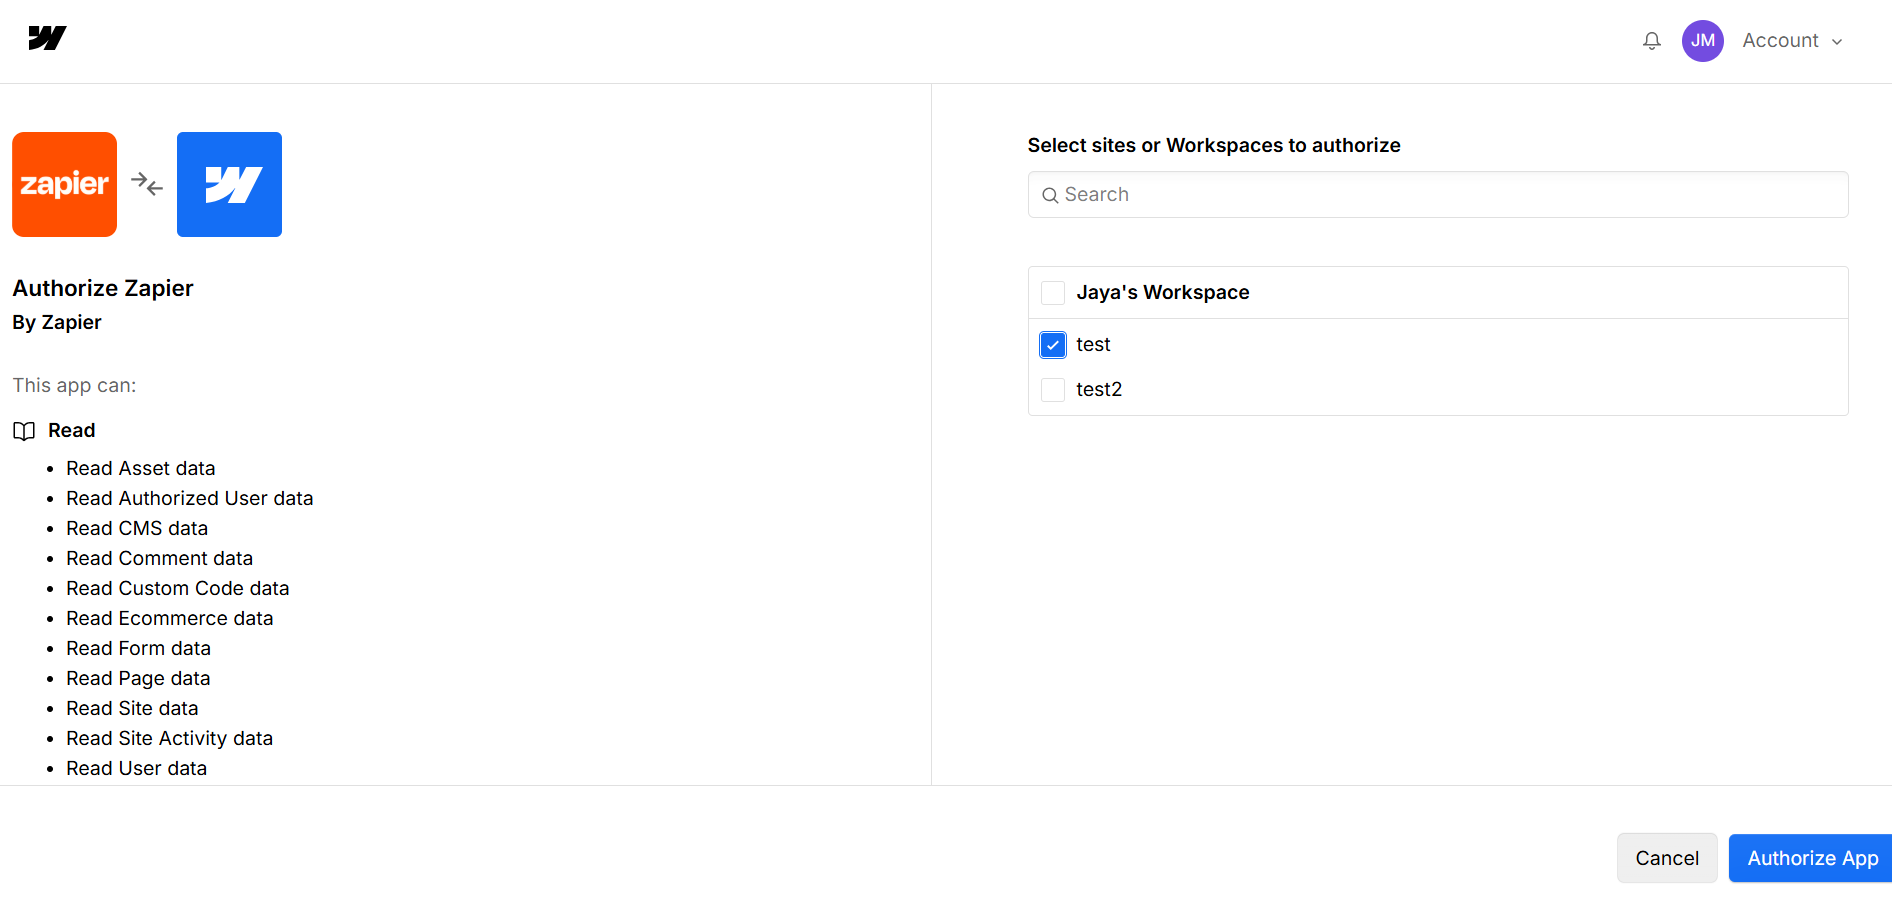Check the test2 site checkbox

[x=1053, y=390]
